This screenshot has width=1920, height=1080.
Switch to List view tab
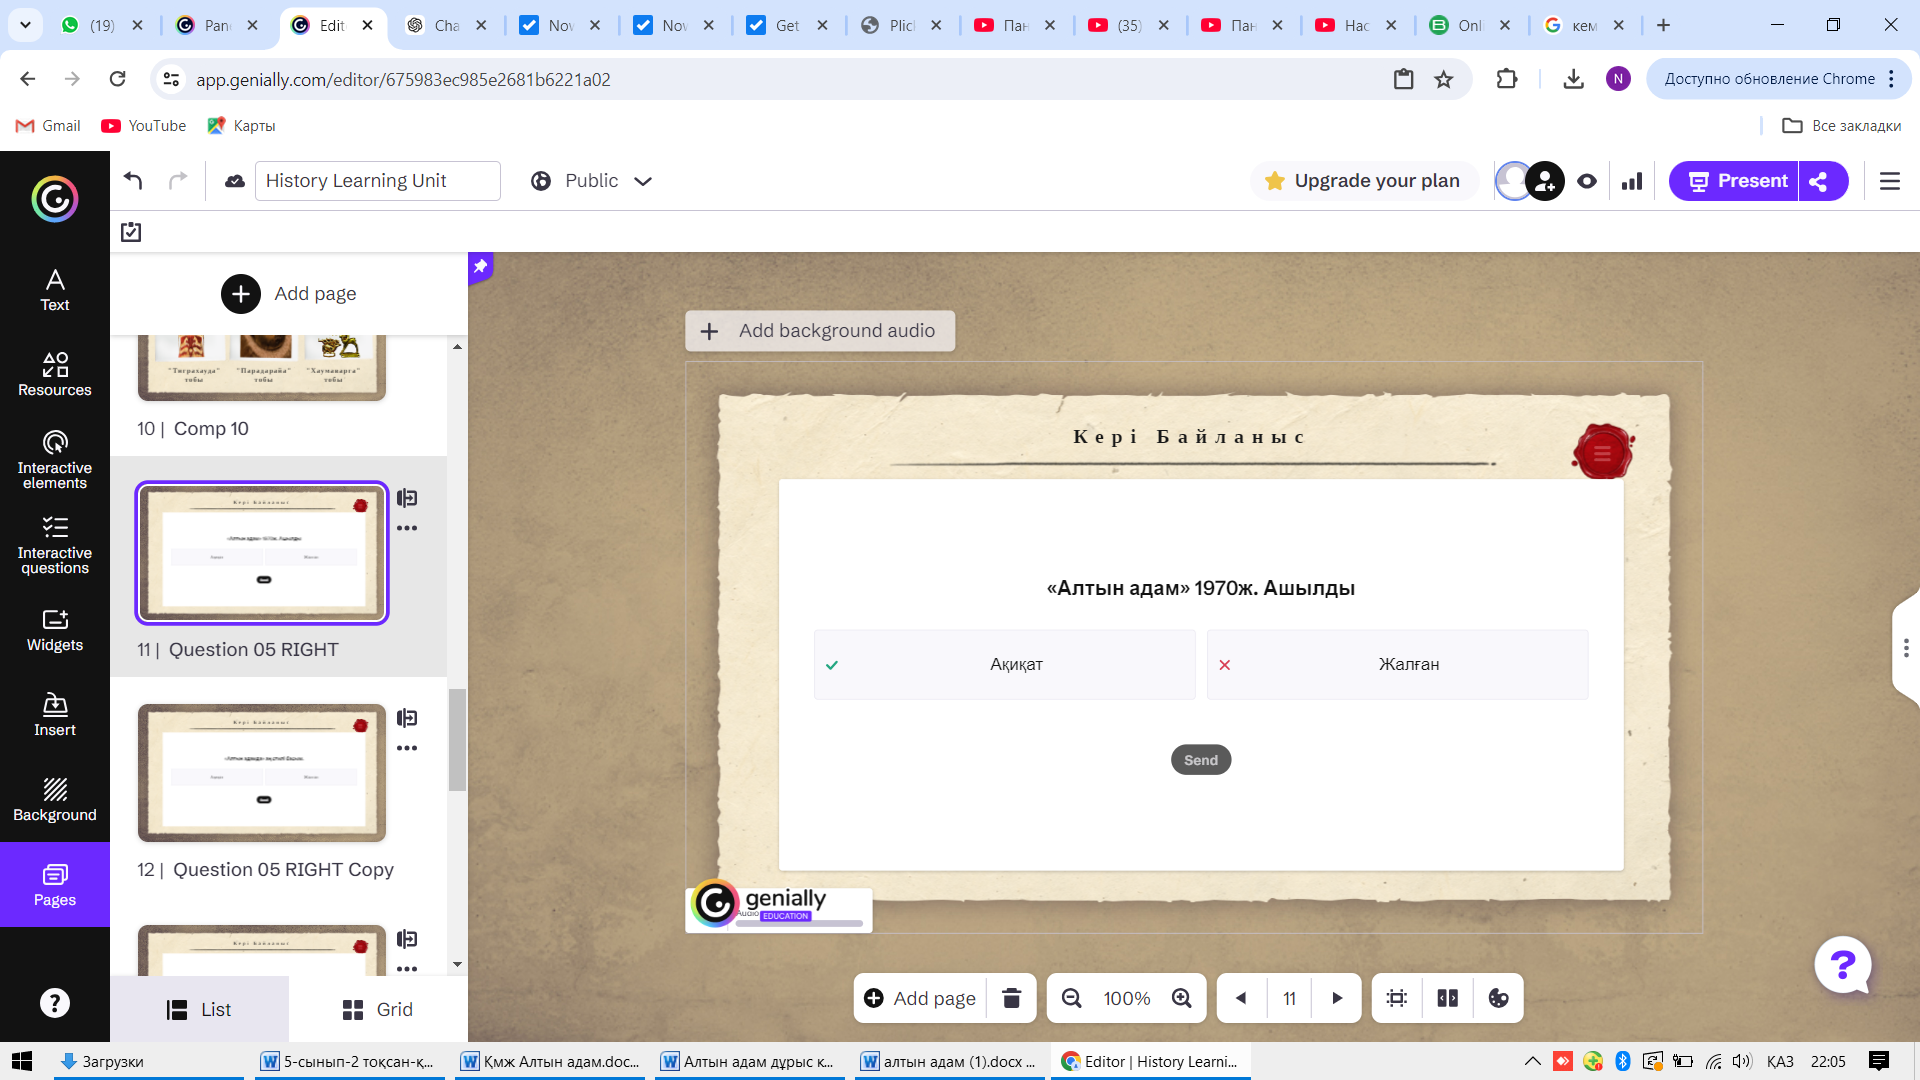coord(199,1009)
